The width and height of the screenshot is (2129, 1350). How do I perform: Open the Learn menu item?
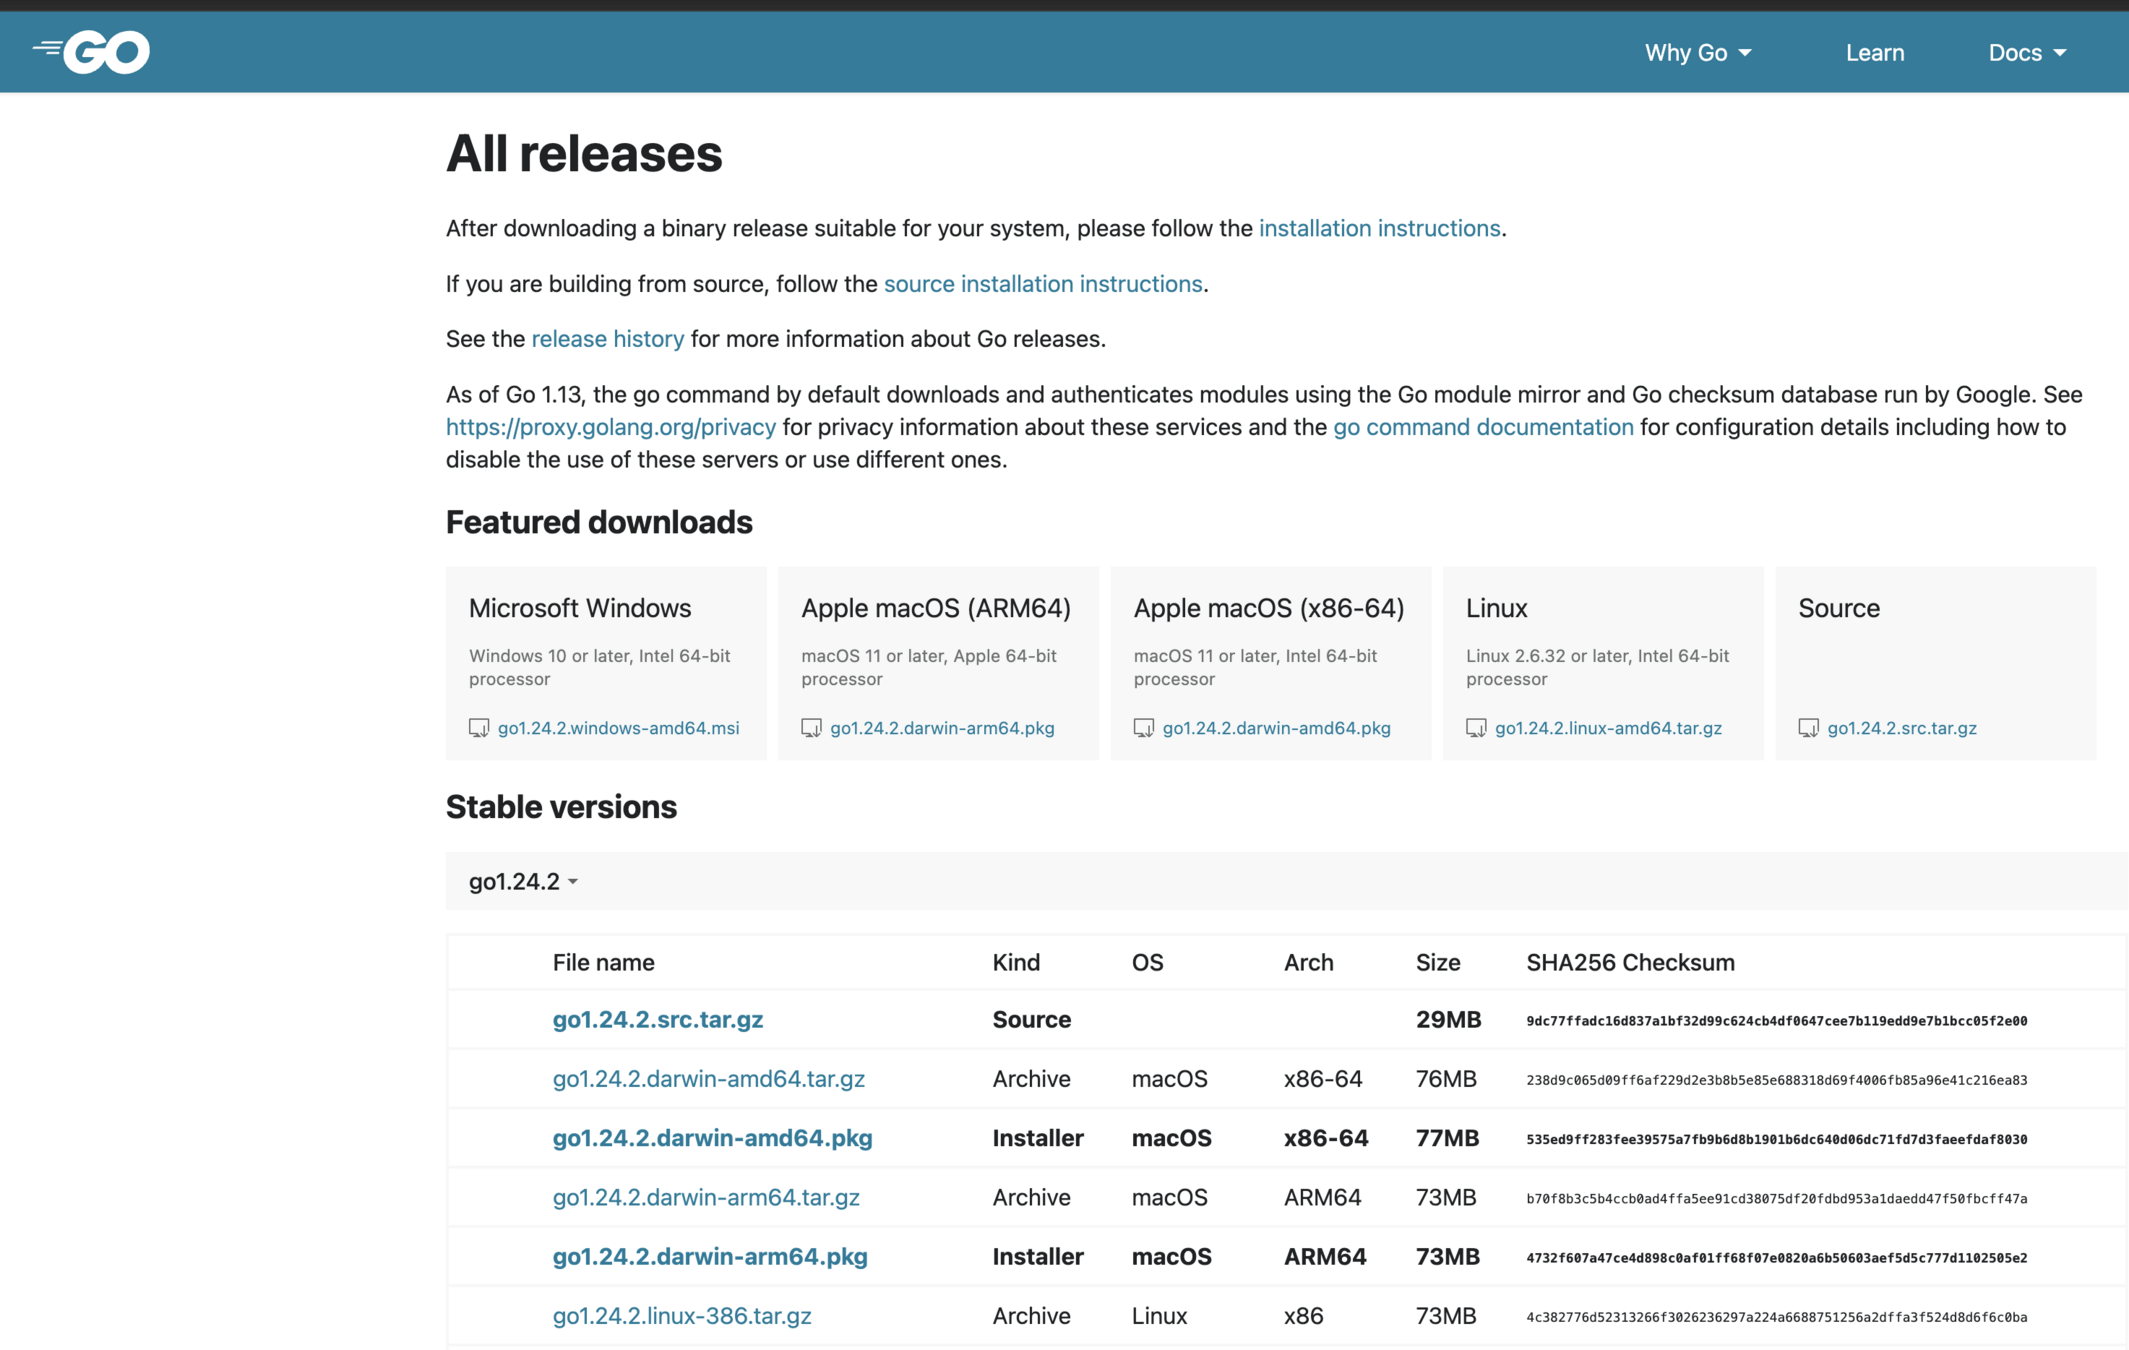(1874, 53)
